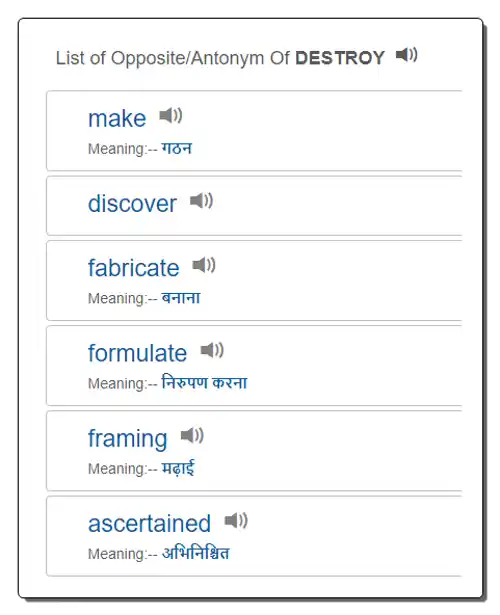
Task: Play audio for the word framing
Action: click(192, 435)
